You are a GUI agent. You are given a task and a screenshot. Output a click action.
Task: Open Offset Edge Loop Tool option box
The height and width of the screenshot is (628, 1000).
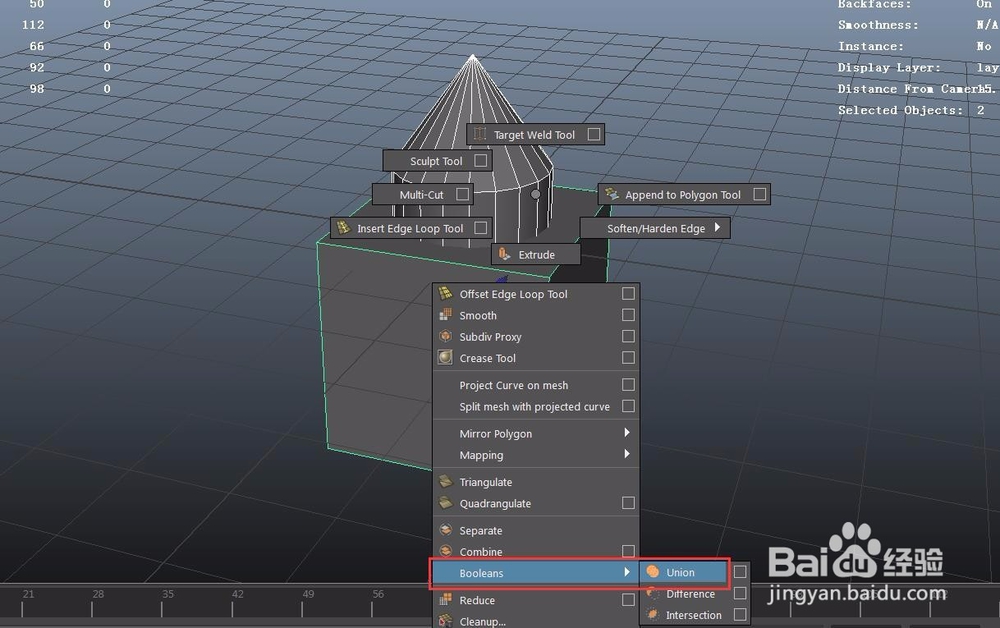(x=628, y=293)
